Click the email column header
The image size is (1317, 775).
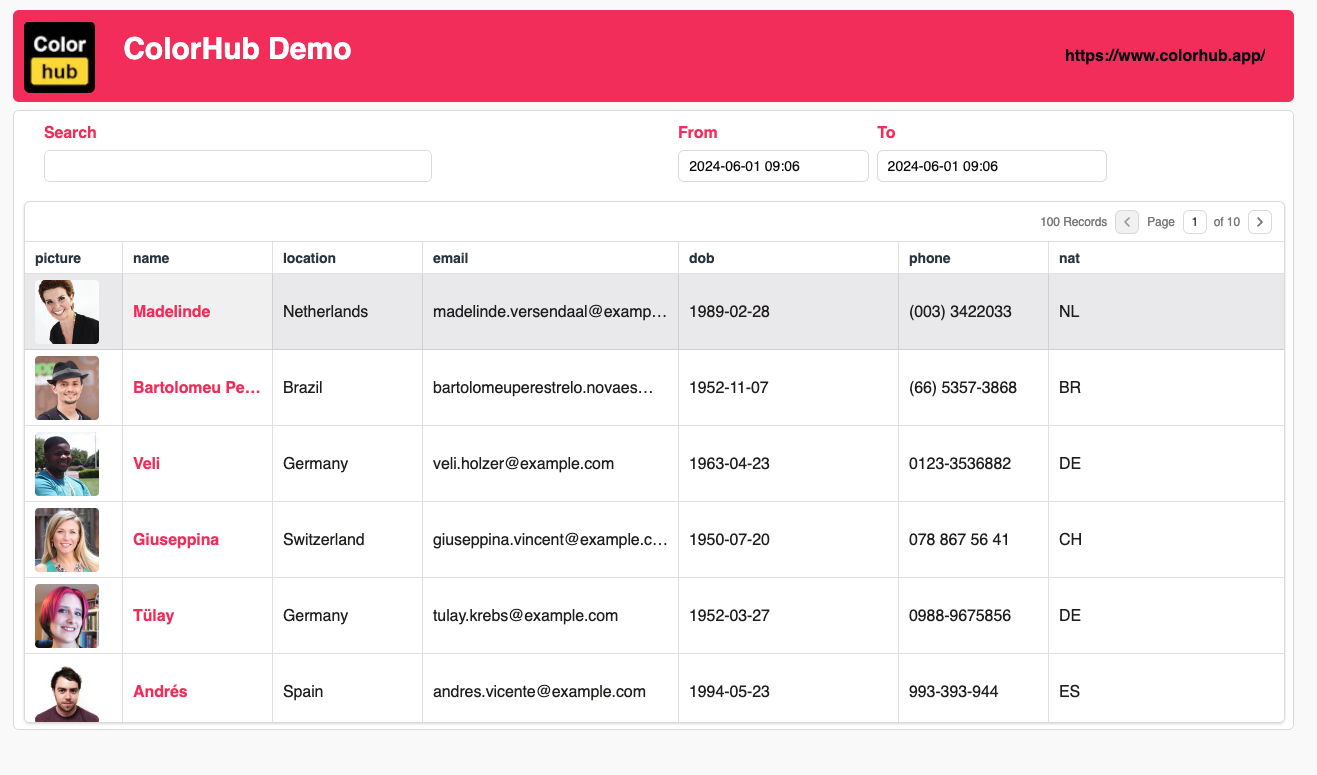click(x=450, y=258)
